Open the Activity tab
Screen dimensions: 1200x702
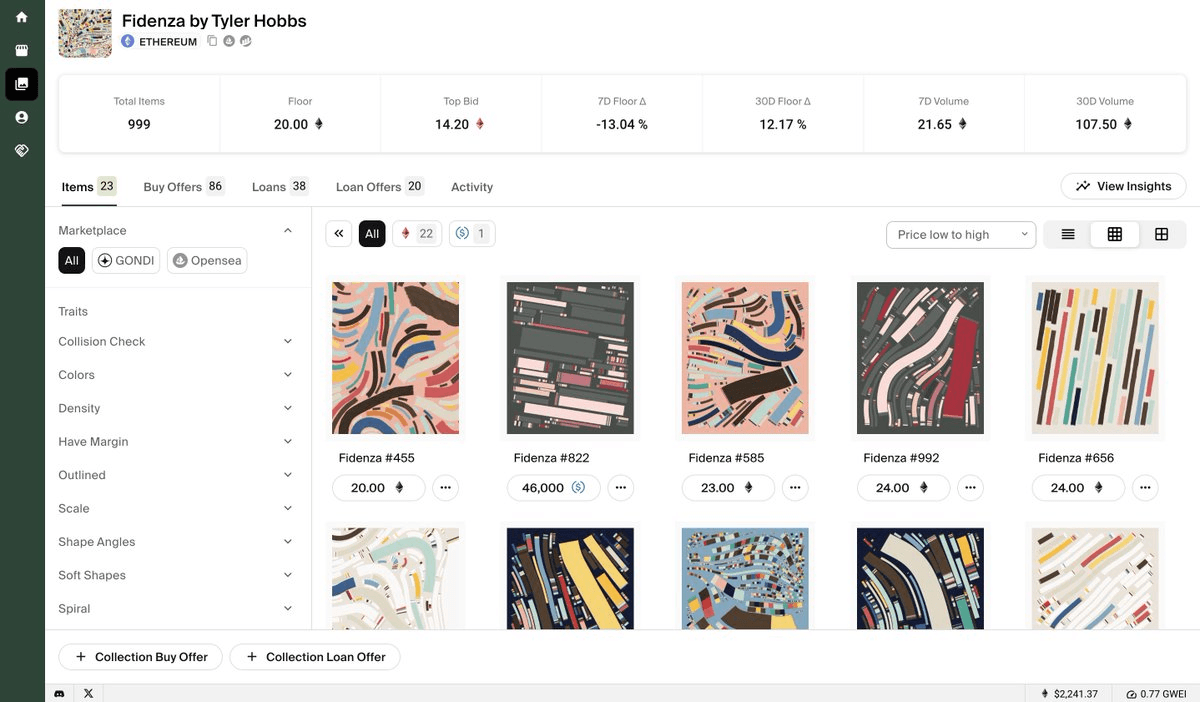pyautogui.click(x=472, y=187)
